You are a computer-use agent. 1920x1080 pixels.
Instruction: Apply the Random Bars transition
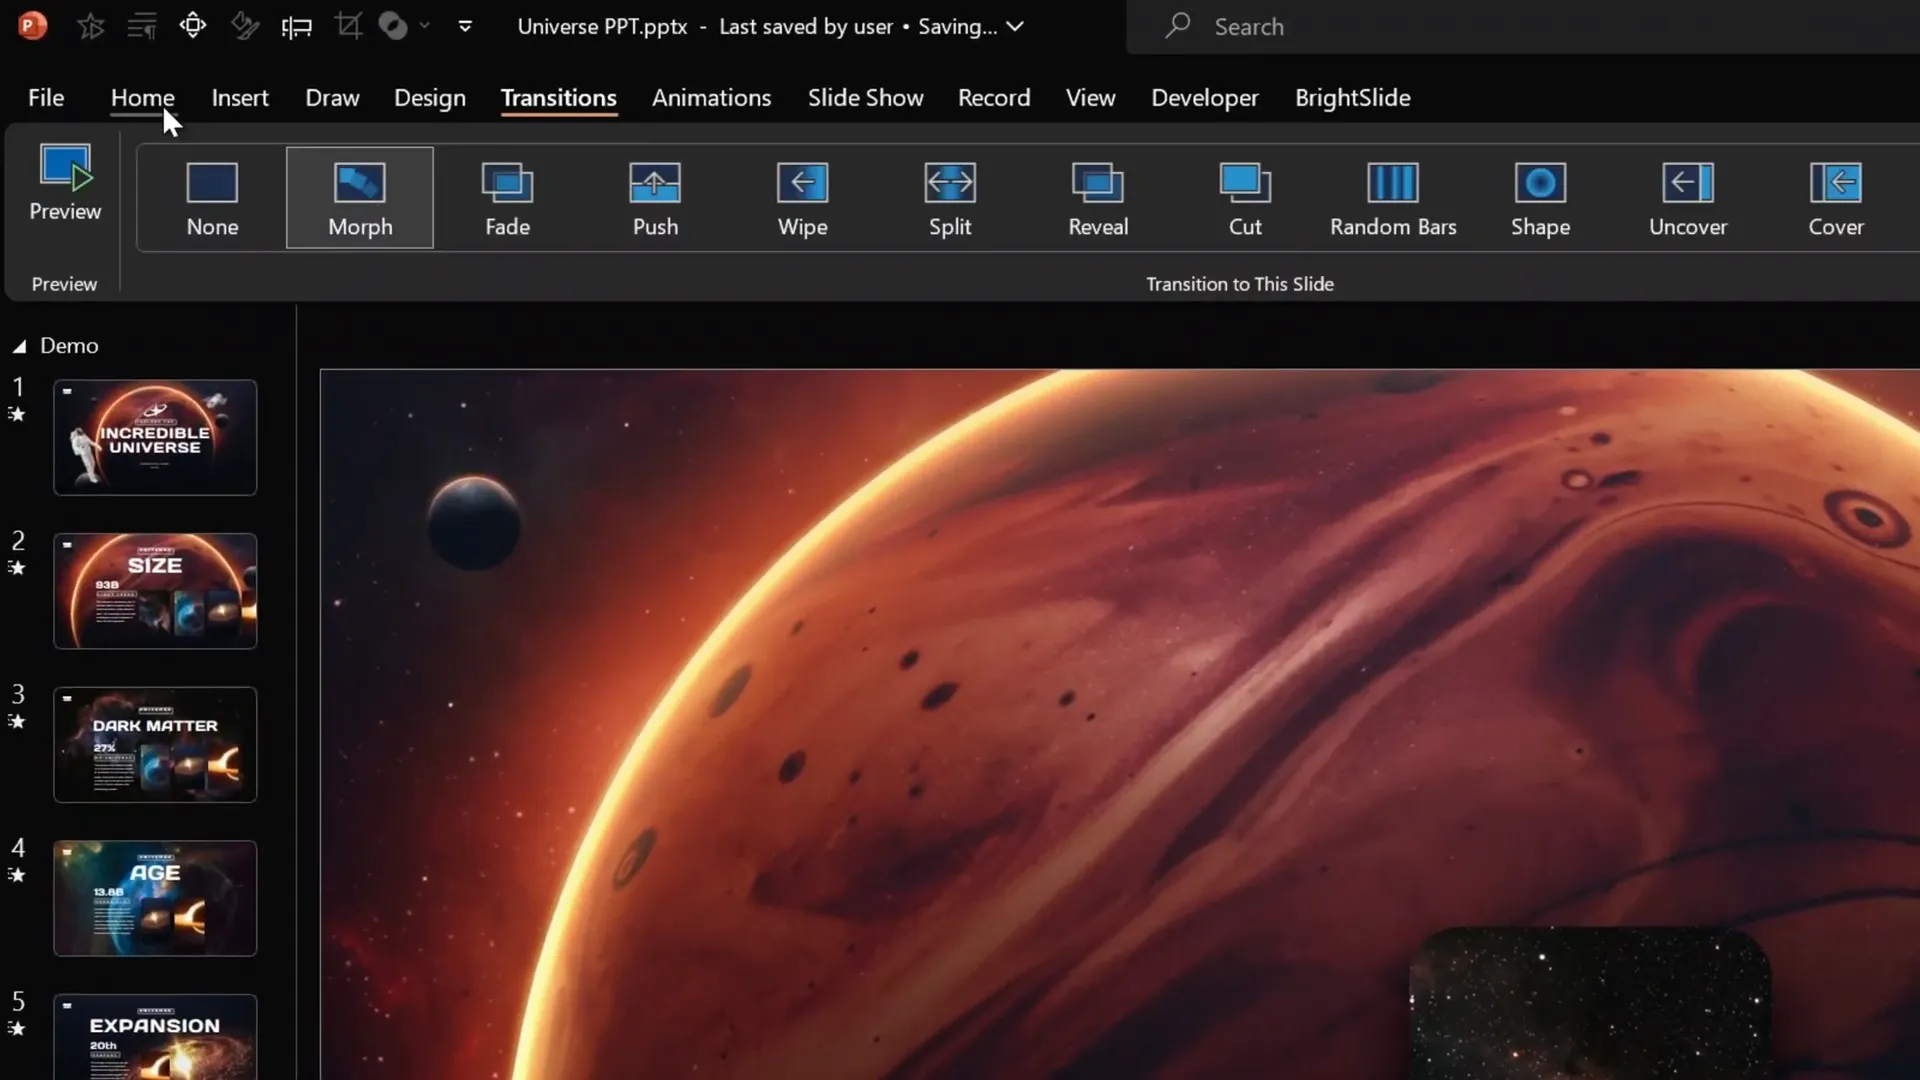[x=1393, y=198]
